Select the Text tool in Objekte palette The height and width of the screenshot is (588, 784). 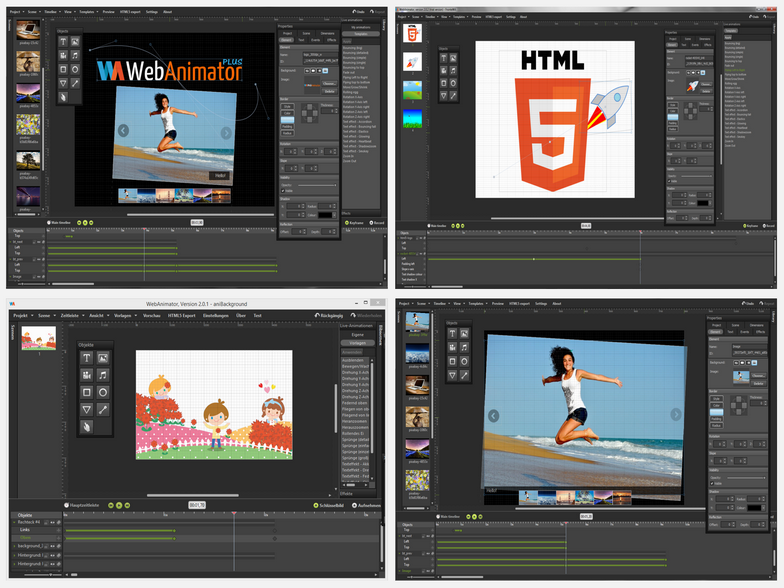pyautogui.click(x=86, y=358)
